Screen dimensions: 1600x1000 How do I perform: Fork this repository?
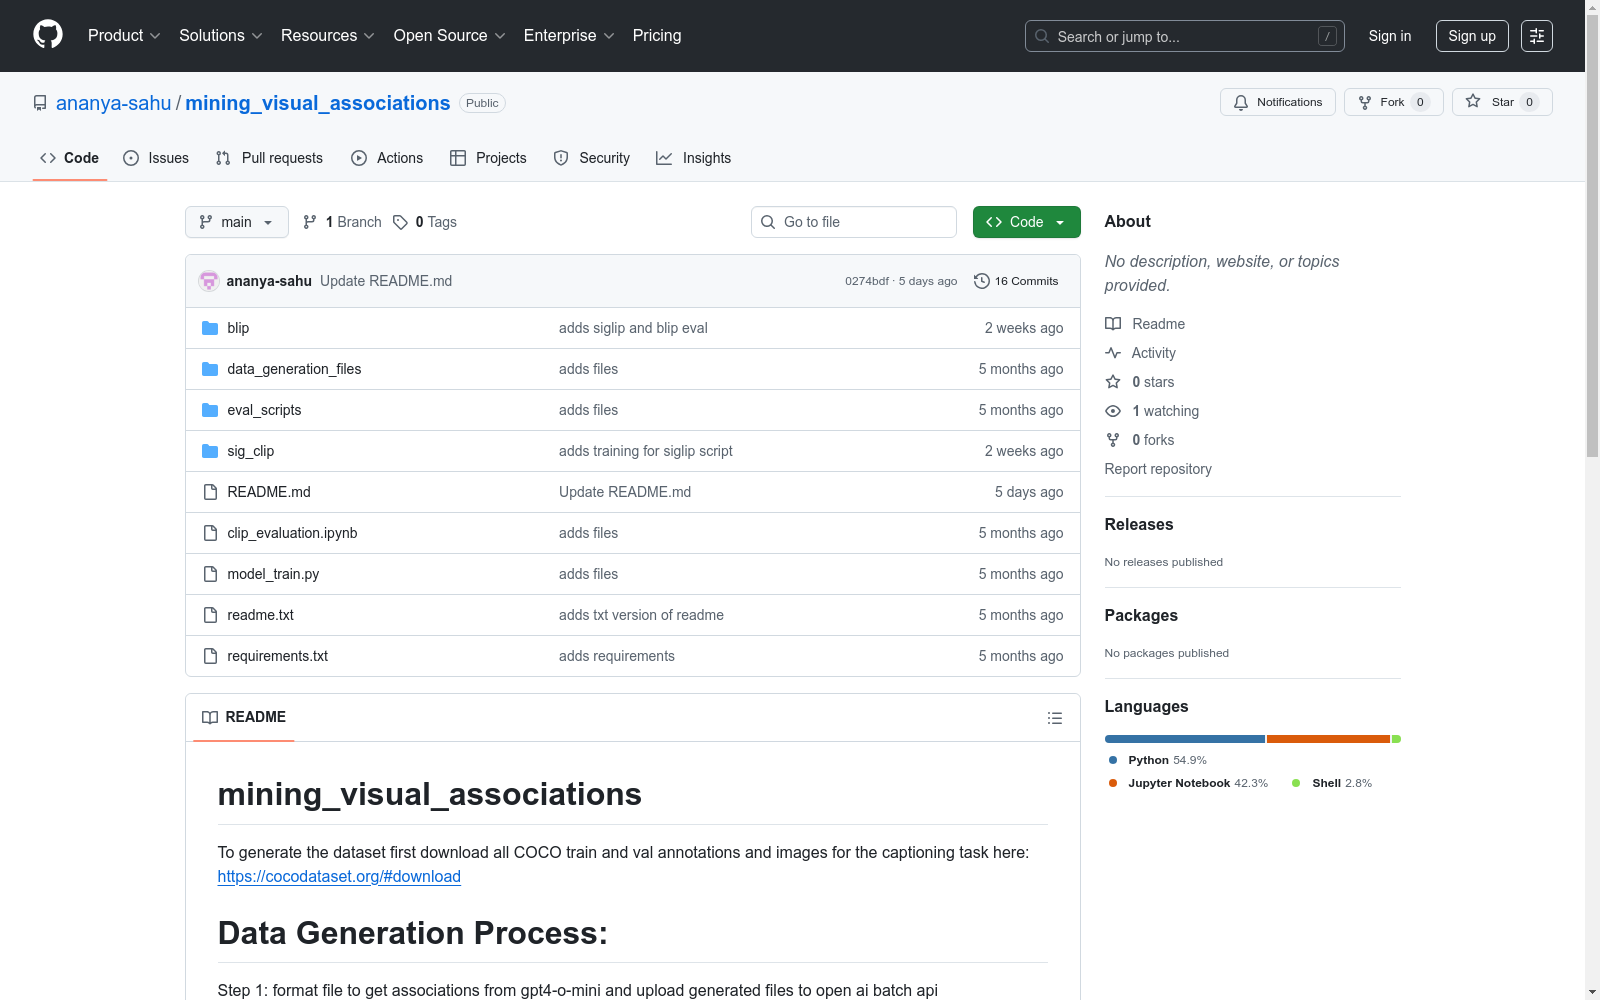(x=1393, y=102)
